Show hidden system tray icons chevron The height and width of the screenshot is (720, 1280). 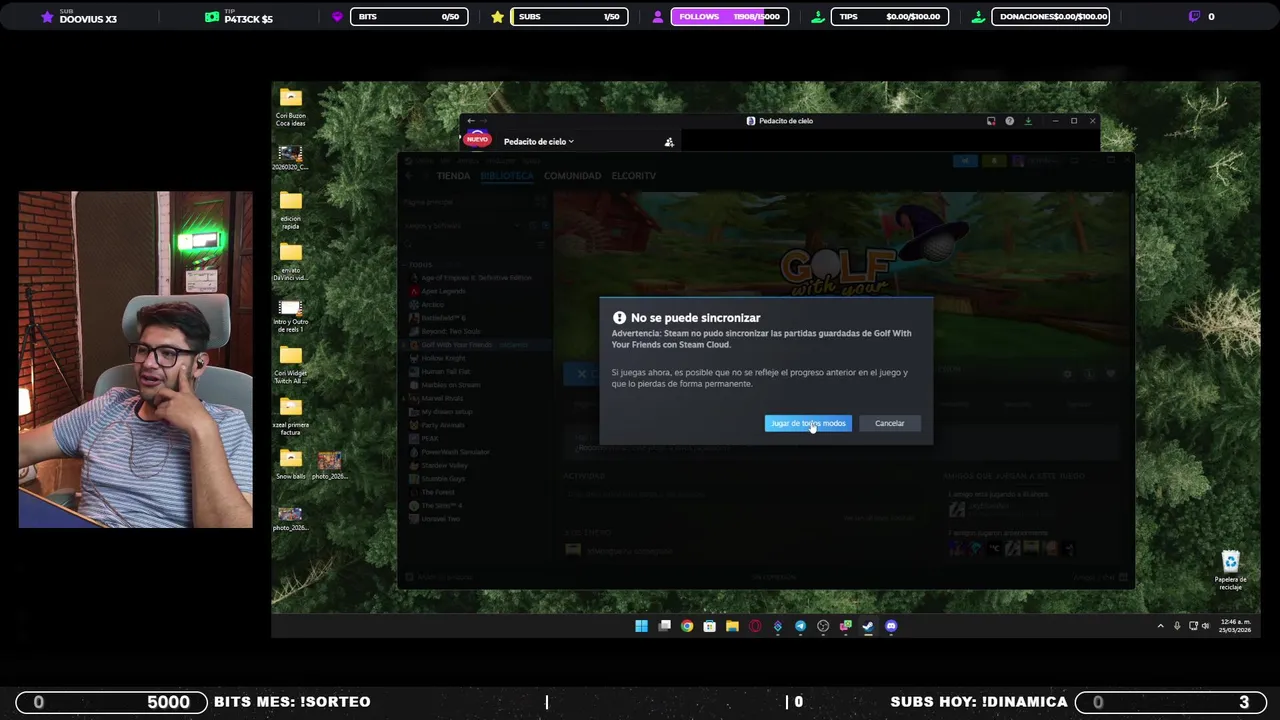[x=1160, y=626]
